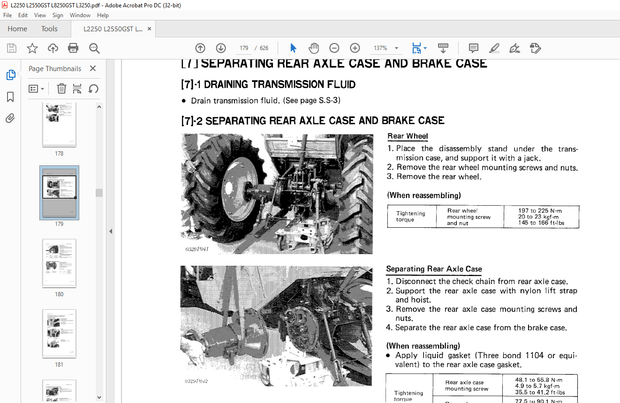Open the File menu

click(x=8, y=15)
